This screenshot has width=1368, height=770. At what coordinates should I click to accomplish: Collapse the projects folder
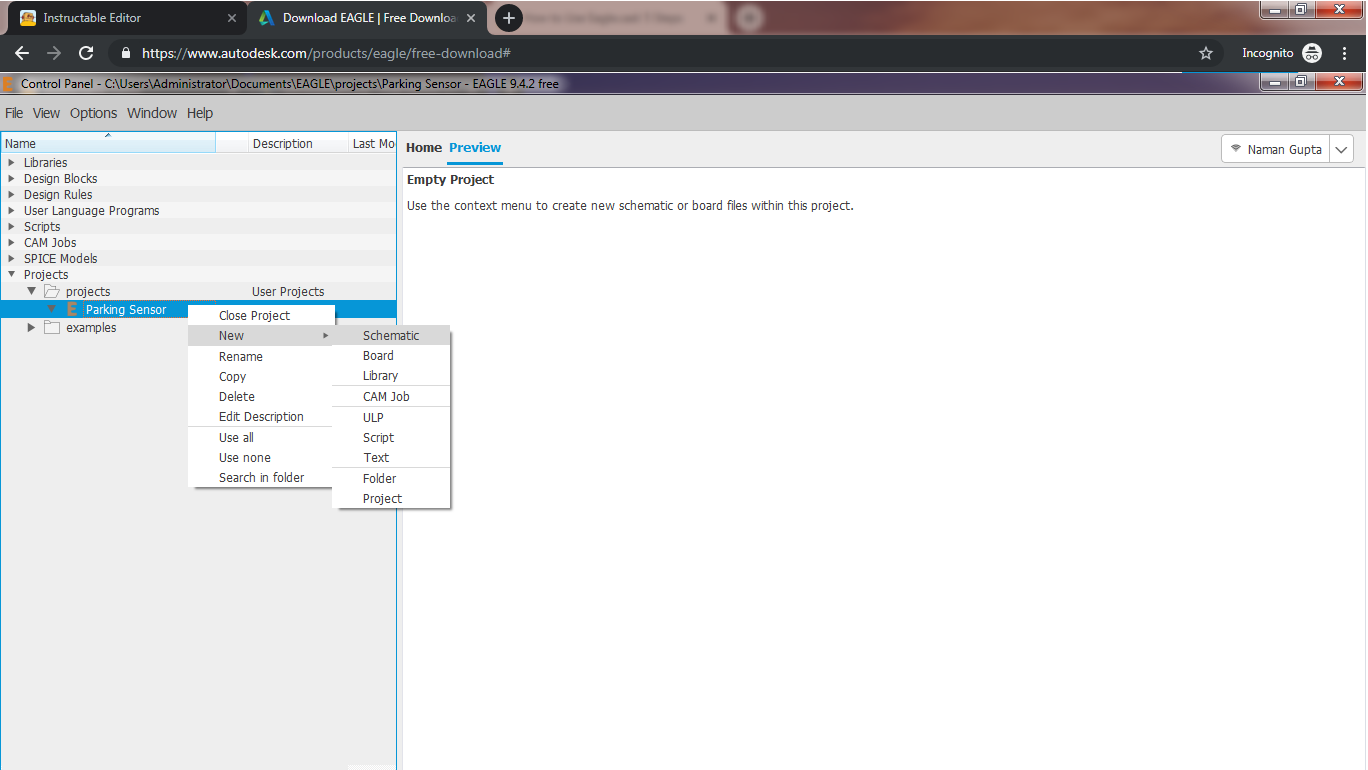(31, 292)
